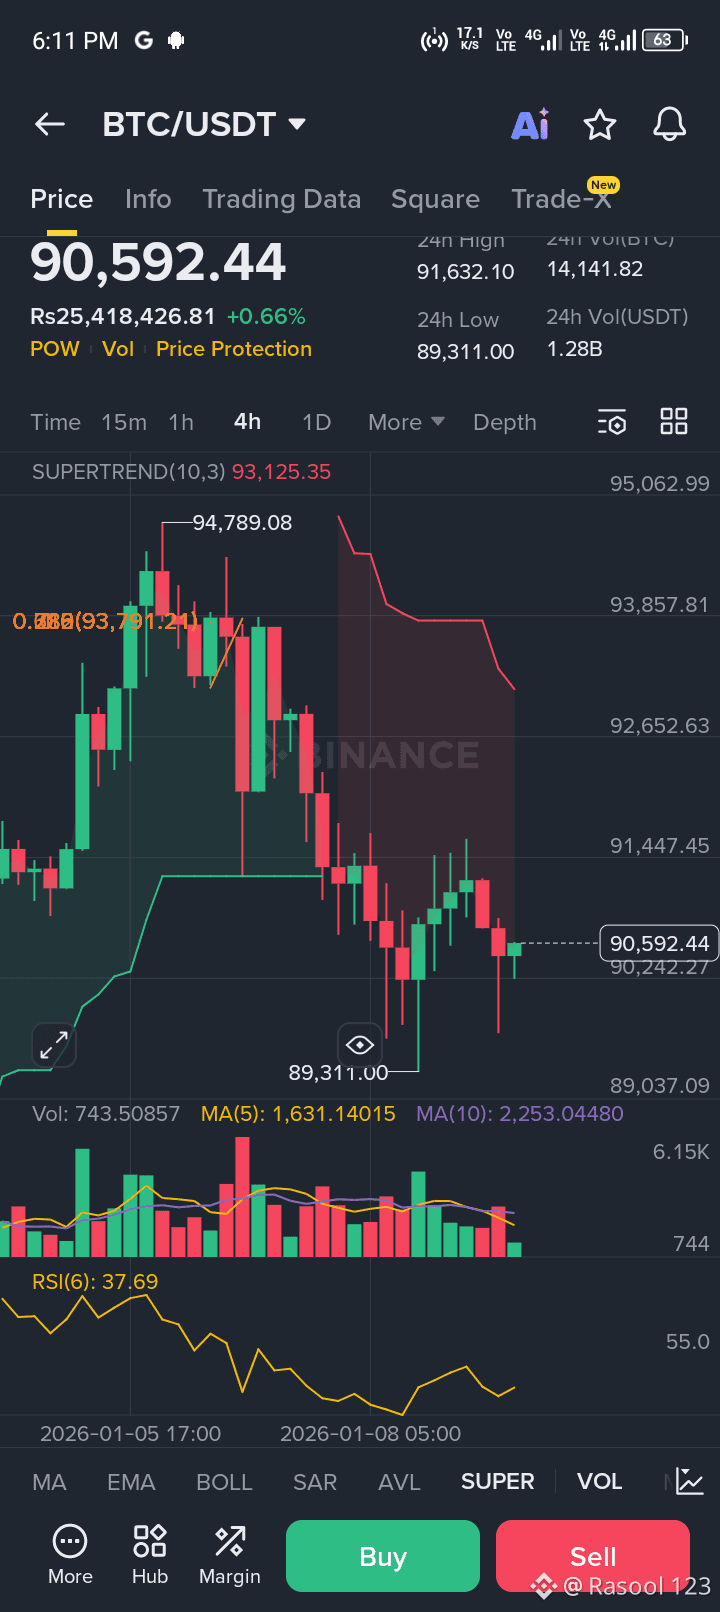Open the Vol tag link
720x1612 pixels.
click(x=118, y=349)
